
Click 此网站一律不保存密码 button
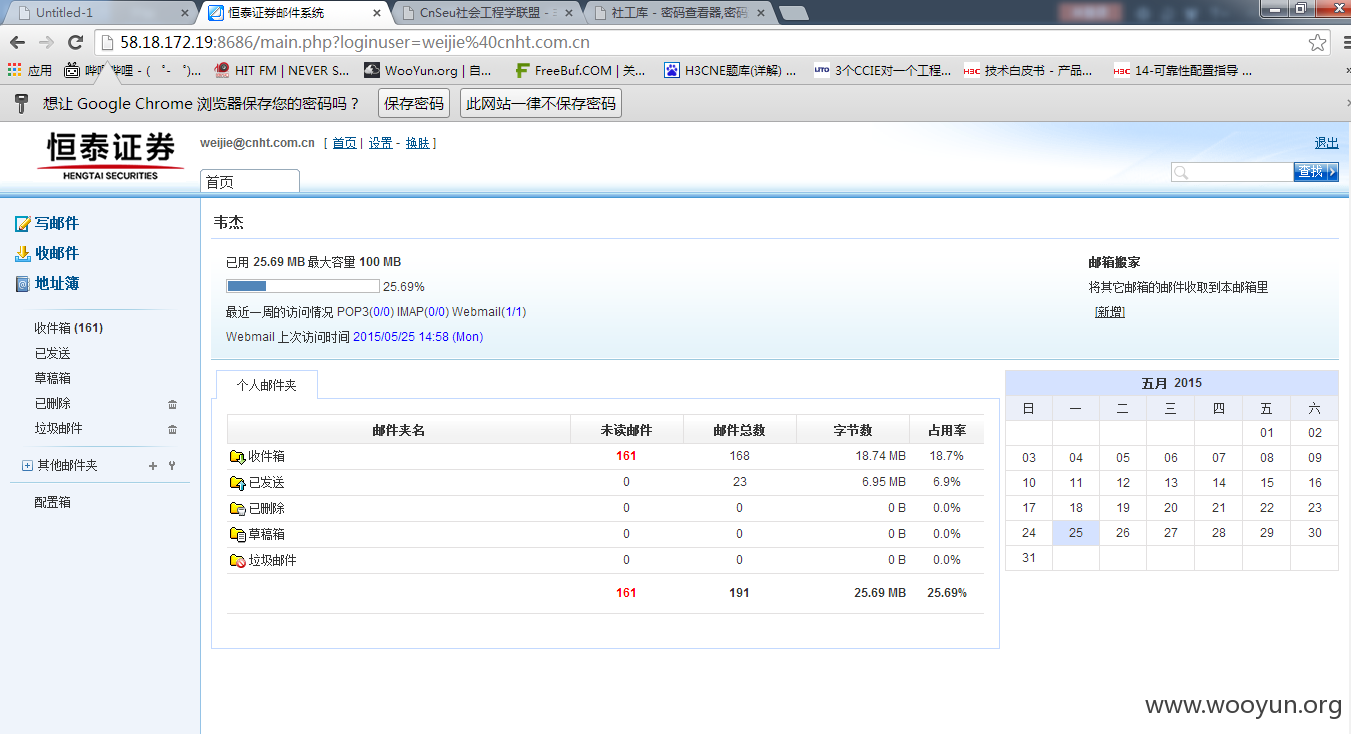(x=541, y=103)
